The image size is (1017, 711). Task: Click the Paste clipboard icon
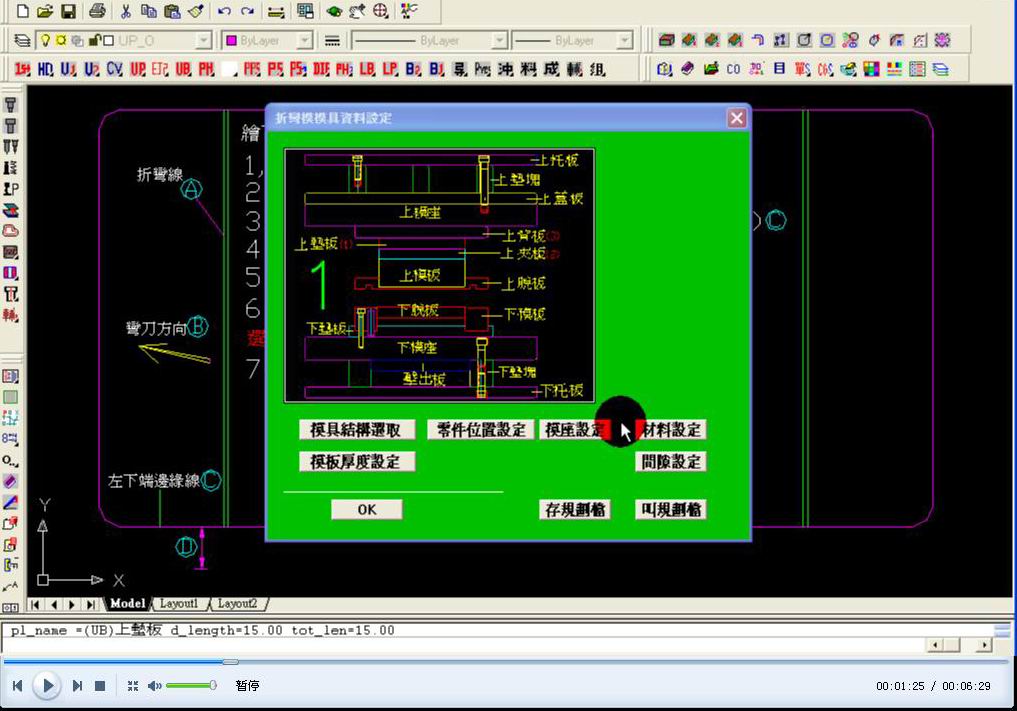[172, 11]
